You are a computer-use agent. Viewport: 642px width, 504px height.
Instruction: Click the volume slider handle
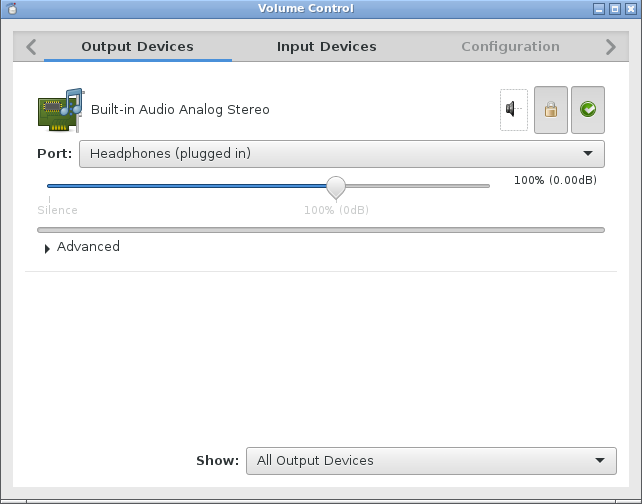[336, 188]
